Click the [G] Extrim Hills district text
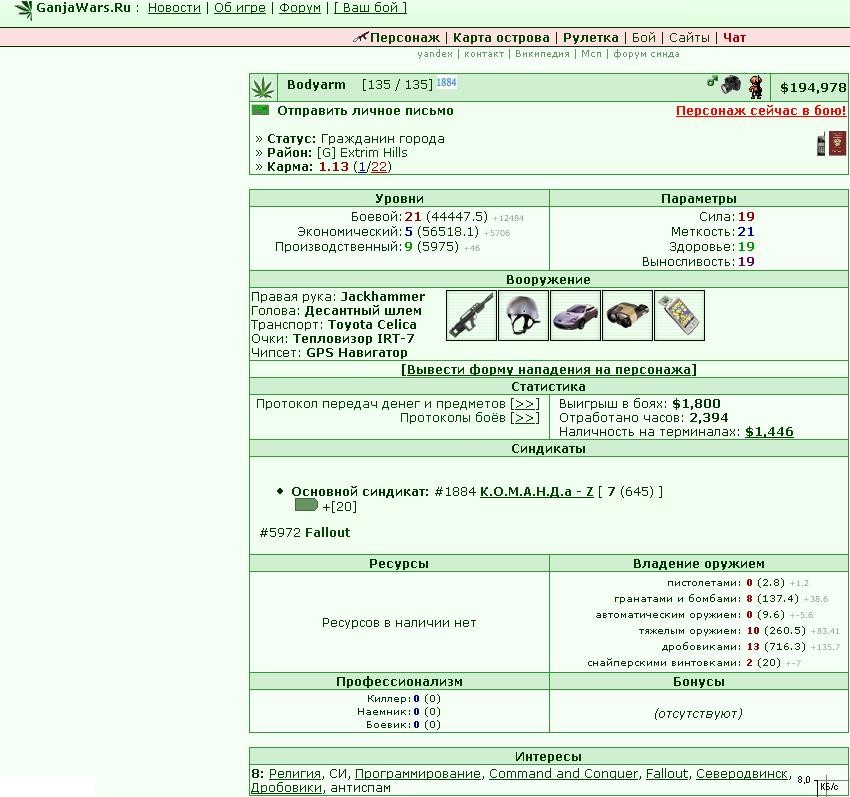850x797 pixels. 362,153
